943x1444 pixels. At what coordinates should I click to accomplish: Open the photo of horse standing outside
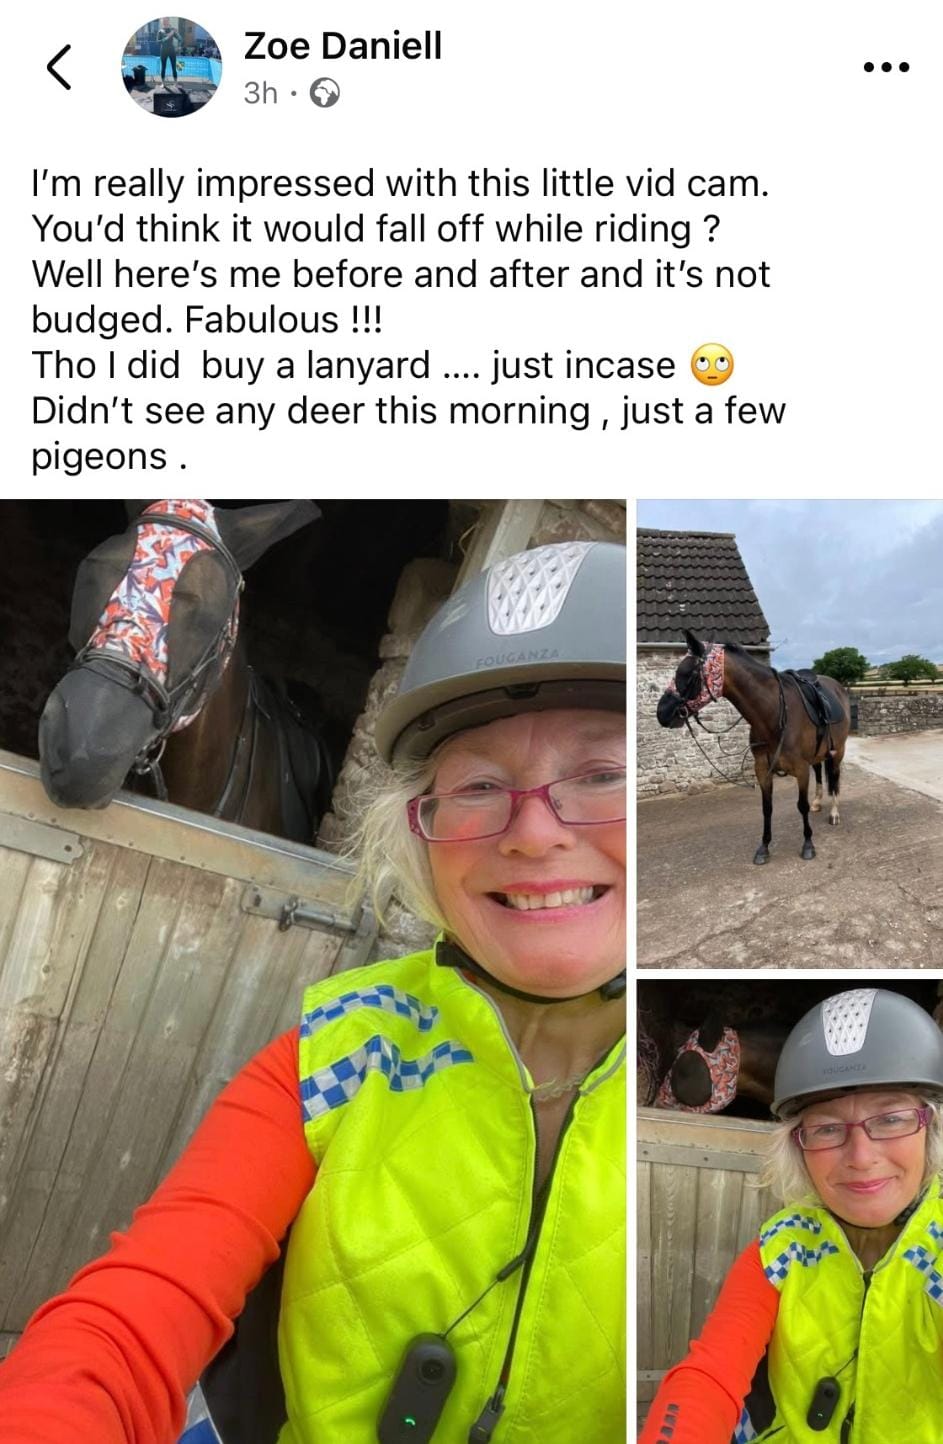coord(790,733)
